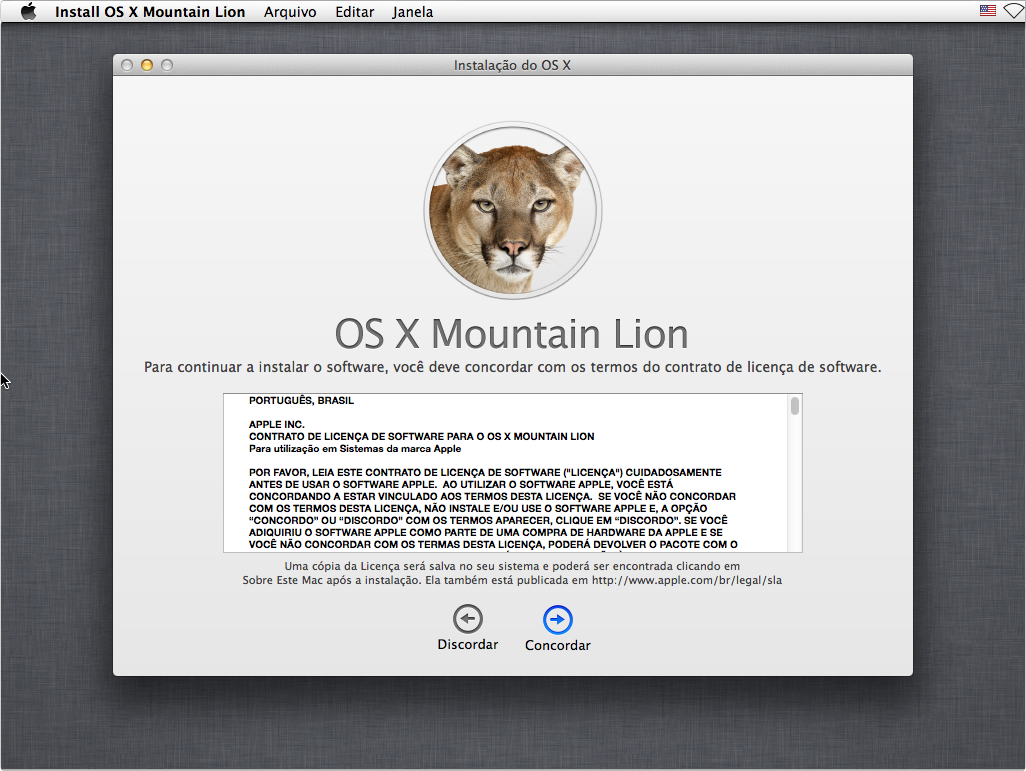Minimize the installer with the yellow button
The height and width of the screenshot is (771, 1026).
[x=147, y=66]
